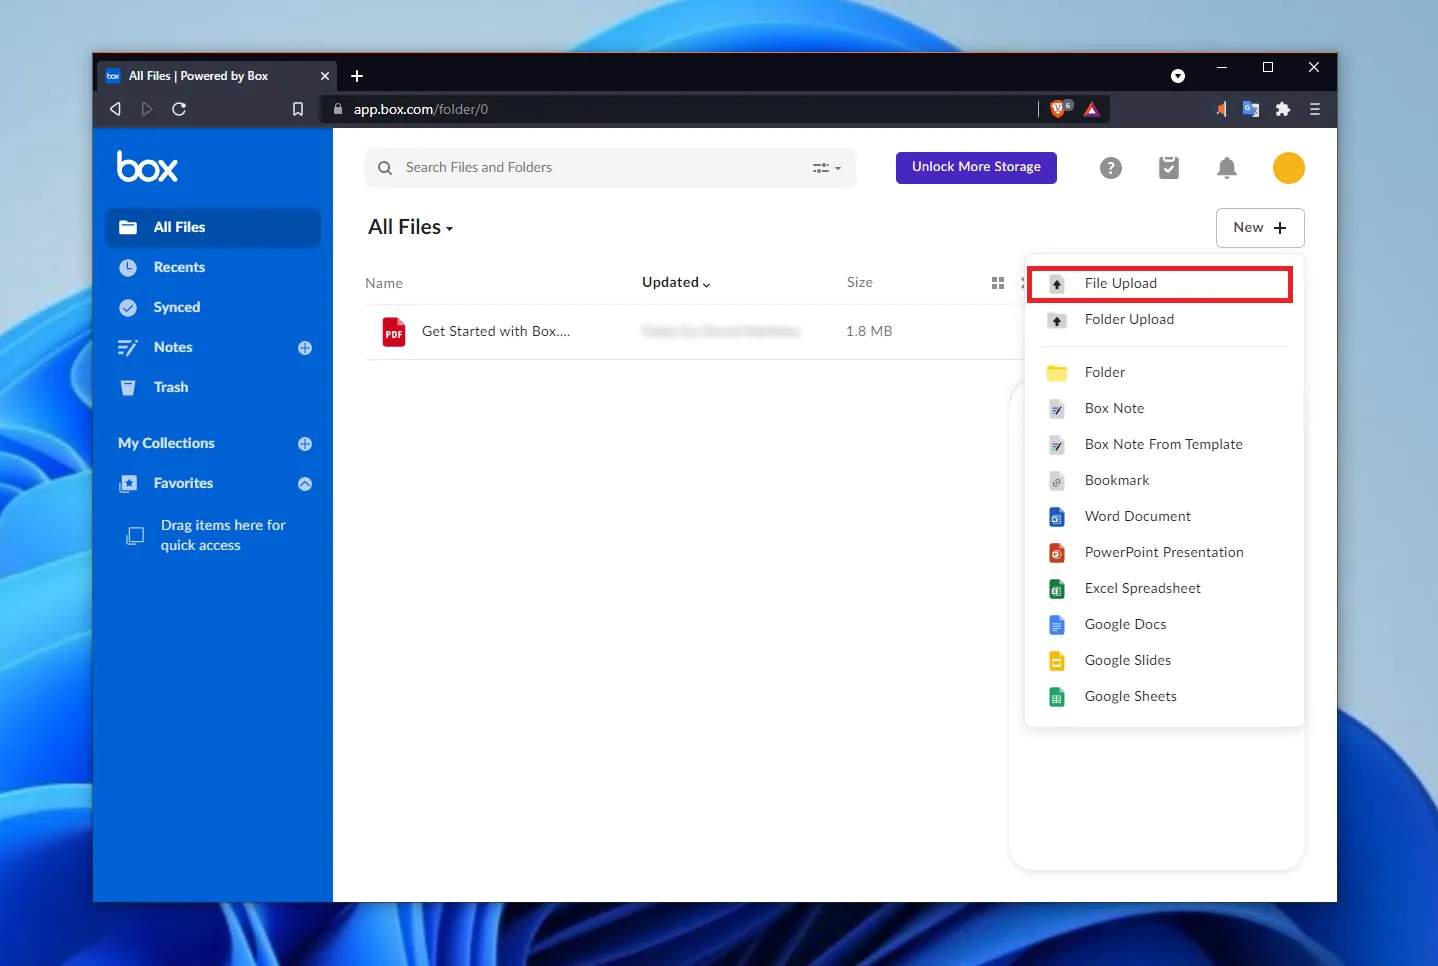Click the Name column header
This screenshot has height=966, width=1438.
click(x=384, y=283)
